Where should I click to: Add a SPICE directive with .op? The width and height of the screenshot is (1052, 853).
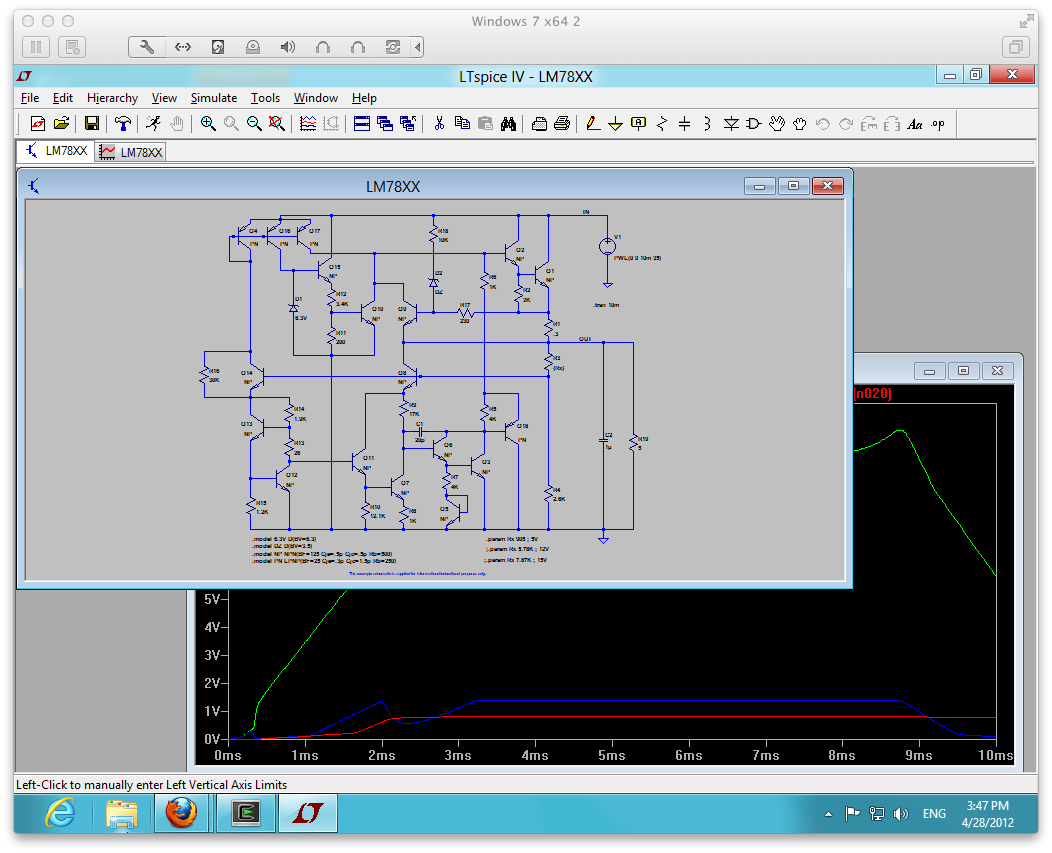[938, 123]
